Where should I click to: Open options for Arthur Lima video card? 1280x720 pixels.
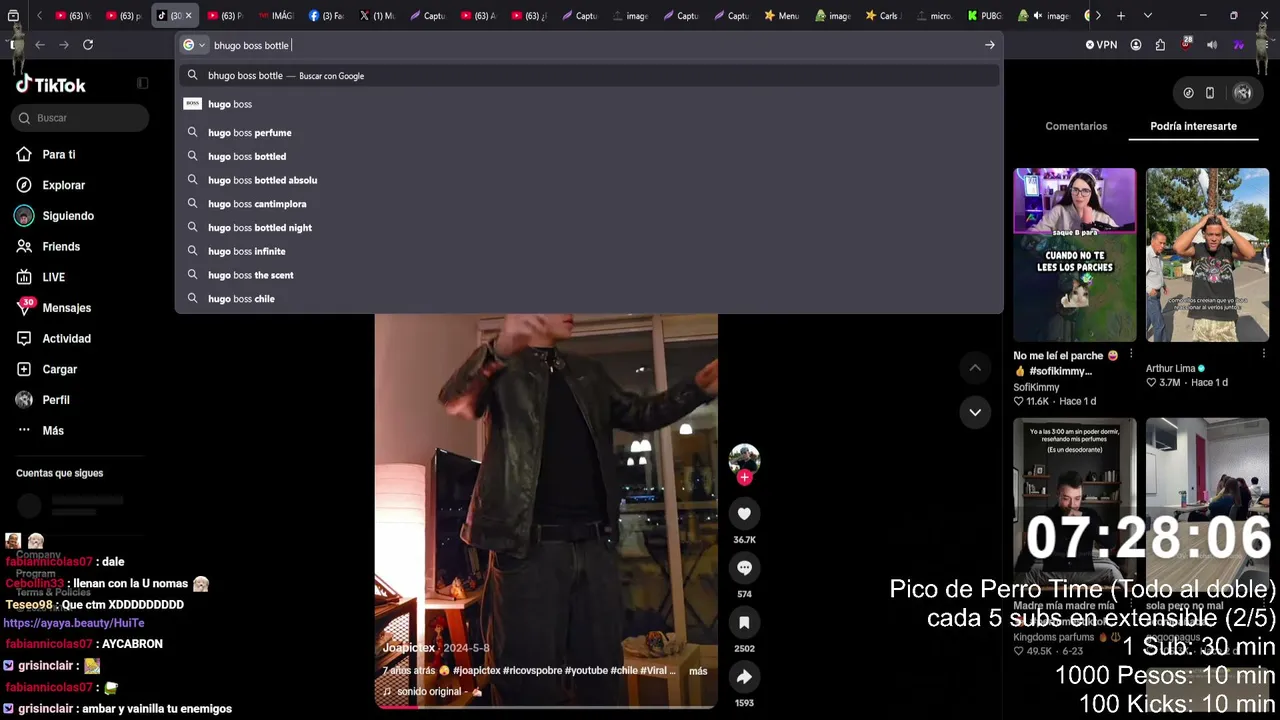(x=1264, y=354)
